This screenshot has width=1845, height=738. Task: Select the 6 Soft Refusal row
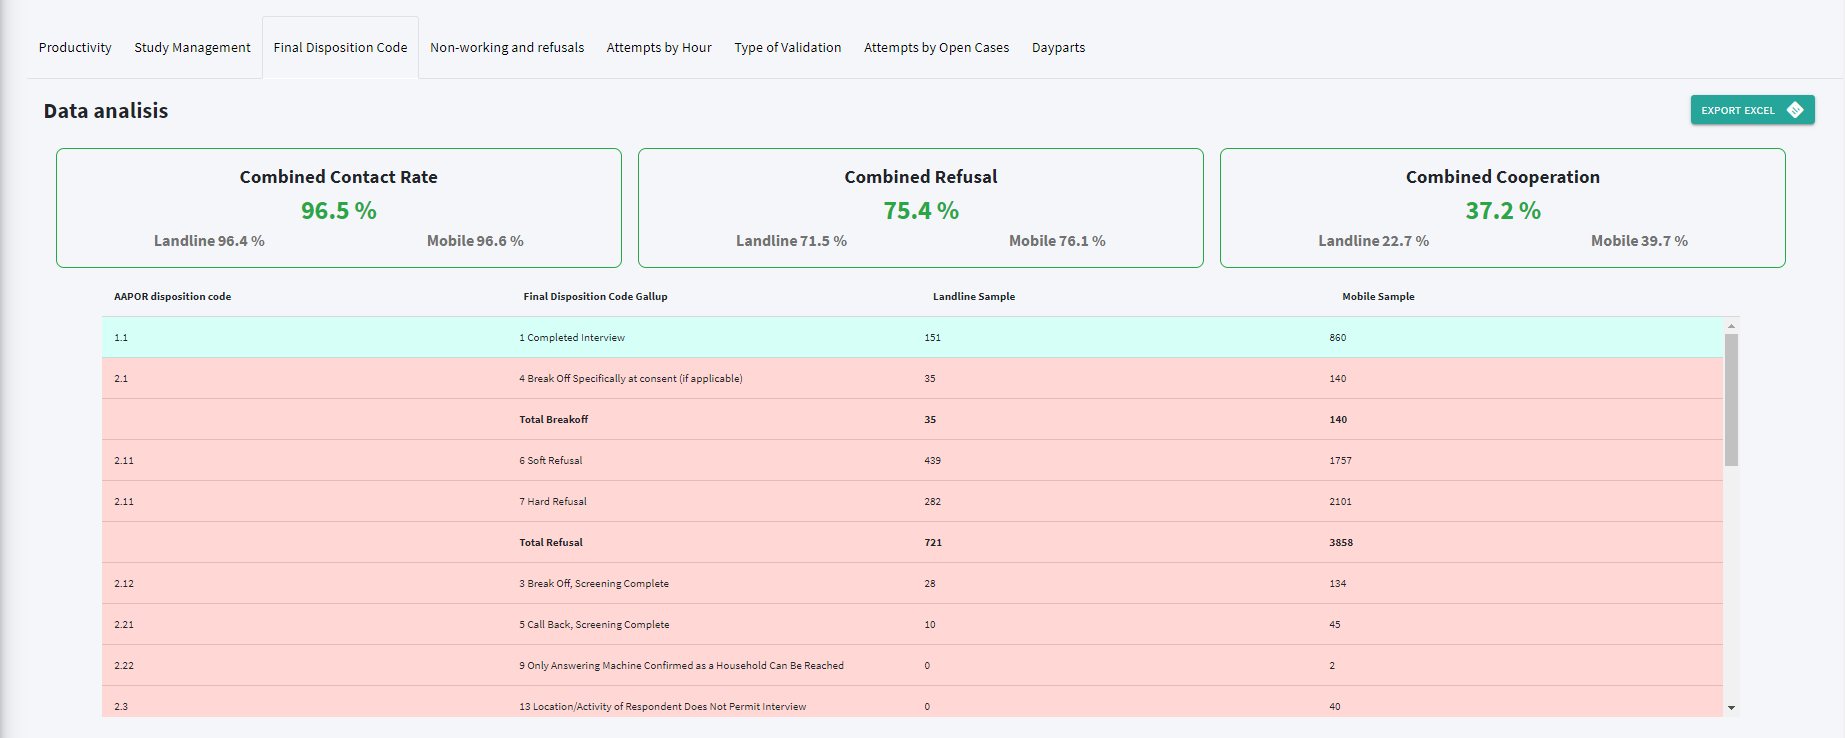pyautogui.click(x=912, y=461)
